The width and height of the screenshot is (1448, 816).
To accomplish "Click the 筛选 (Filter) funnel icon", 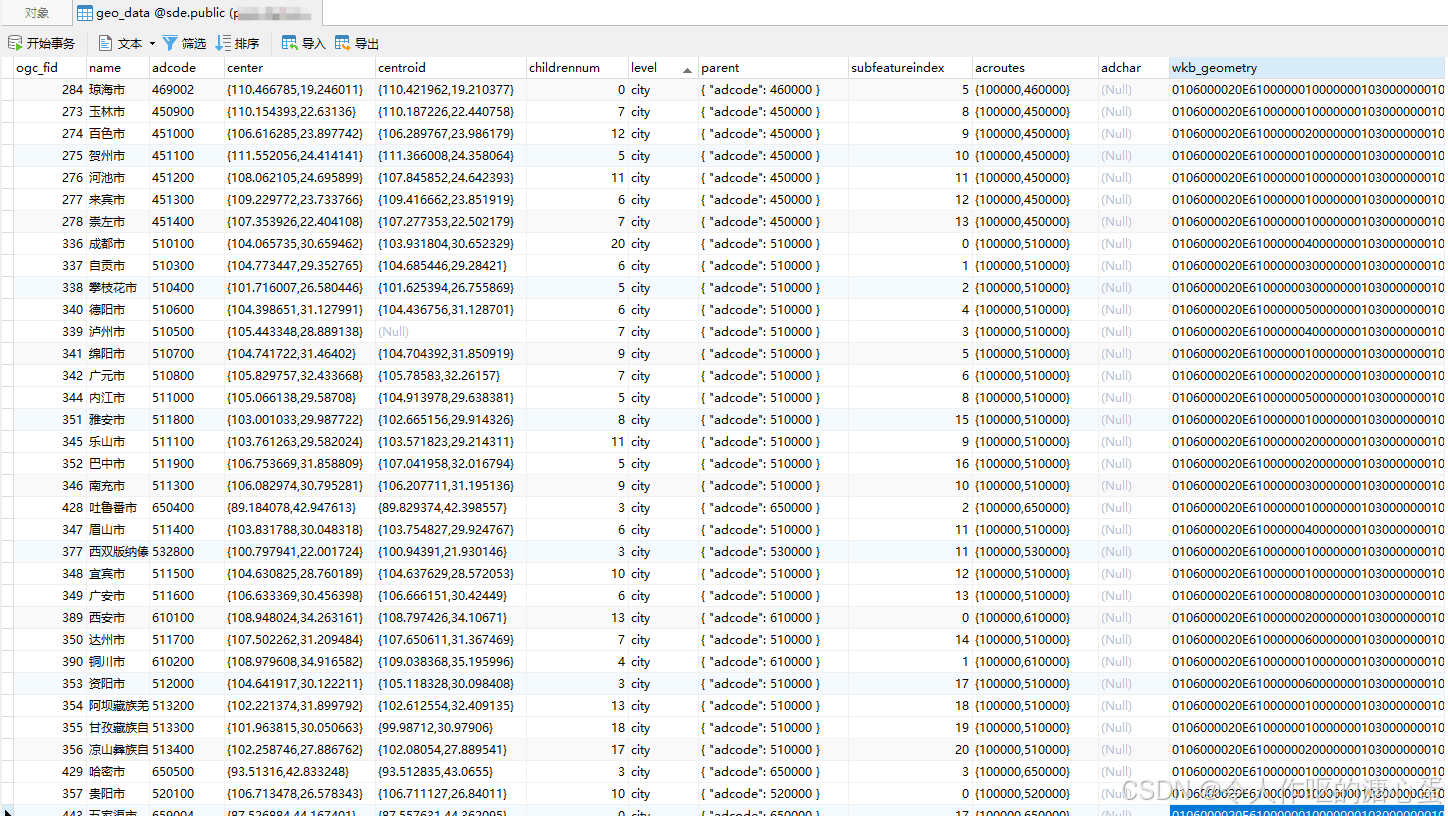I will 170,43.
